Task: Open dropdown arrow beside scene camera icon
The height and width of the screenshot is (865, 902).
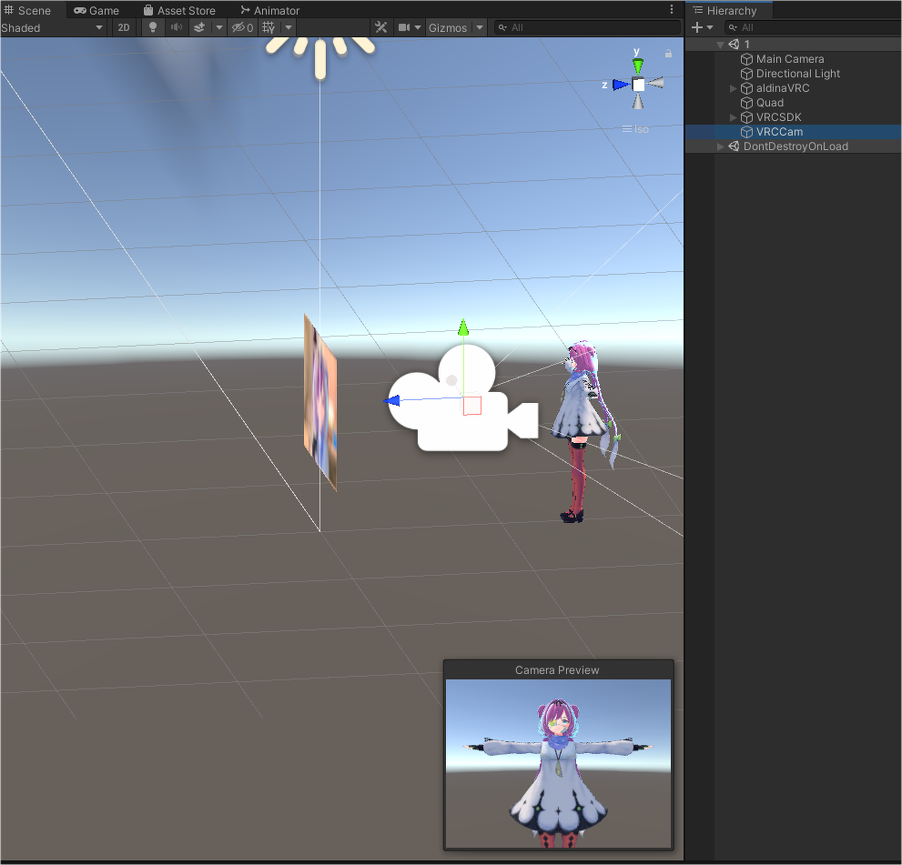Action: 418,27
